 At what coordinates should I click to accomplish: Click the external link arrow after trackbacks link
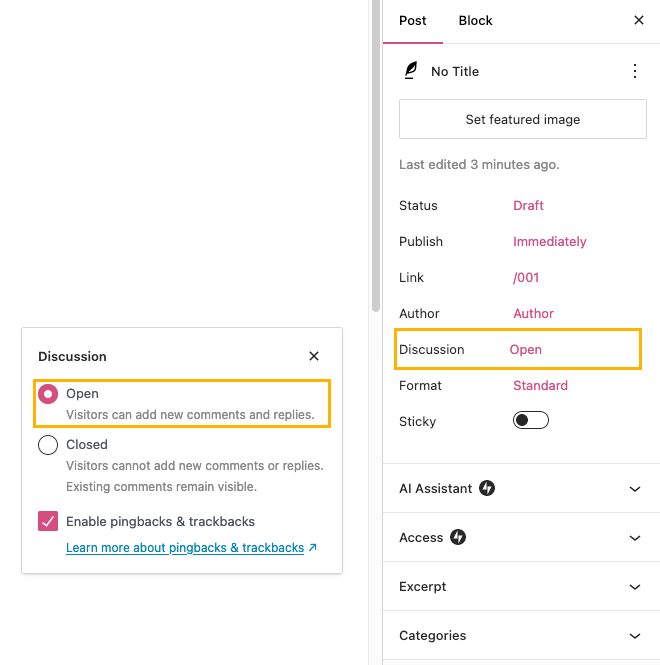(x=313, y=548)
